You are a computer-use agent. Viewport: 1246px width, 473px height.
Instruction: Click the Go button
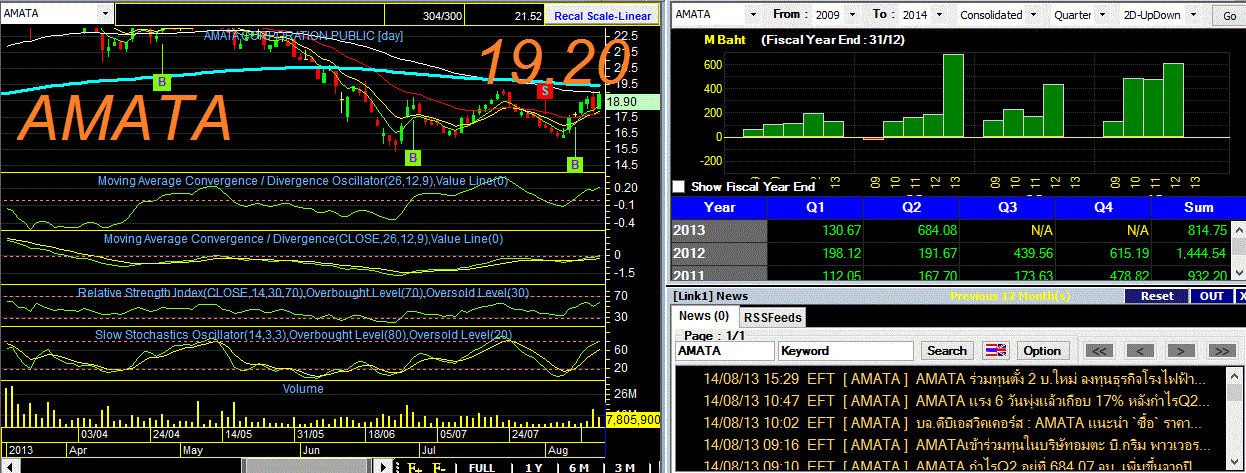1229,16
